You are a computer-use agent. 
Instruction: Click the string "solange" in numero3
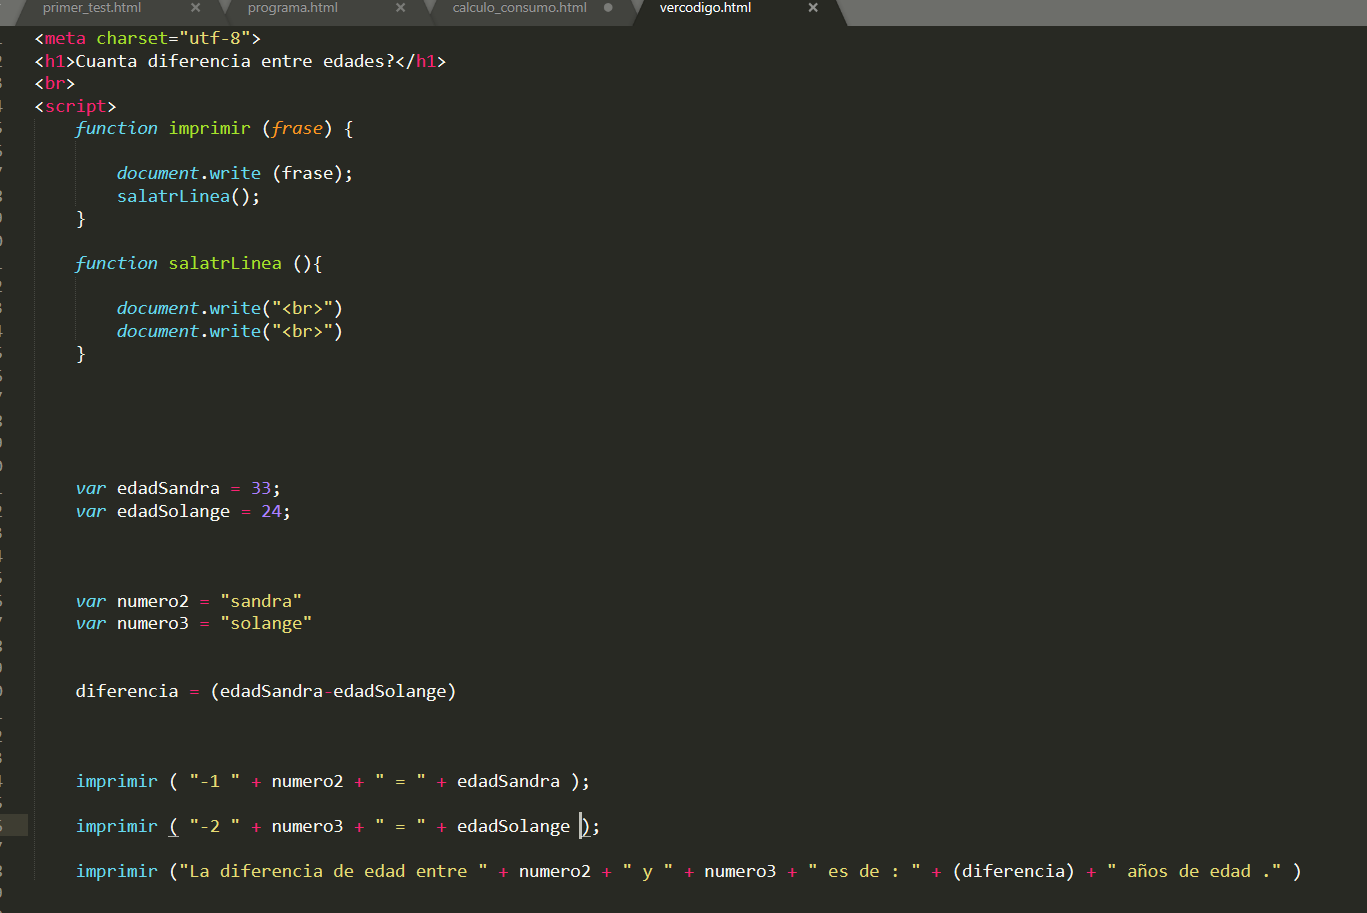click(x=266, y=623)
